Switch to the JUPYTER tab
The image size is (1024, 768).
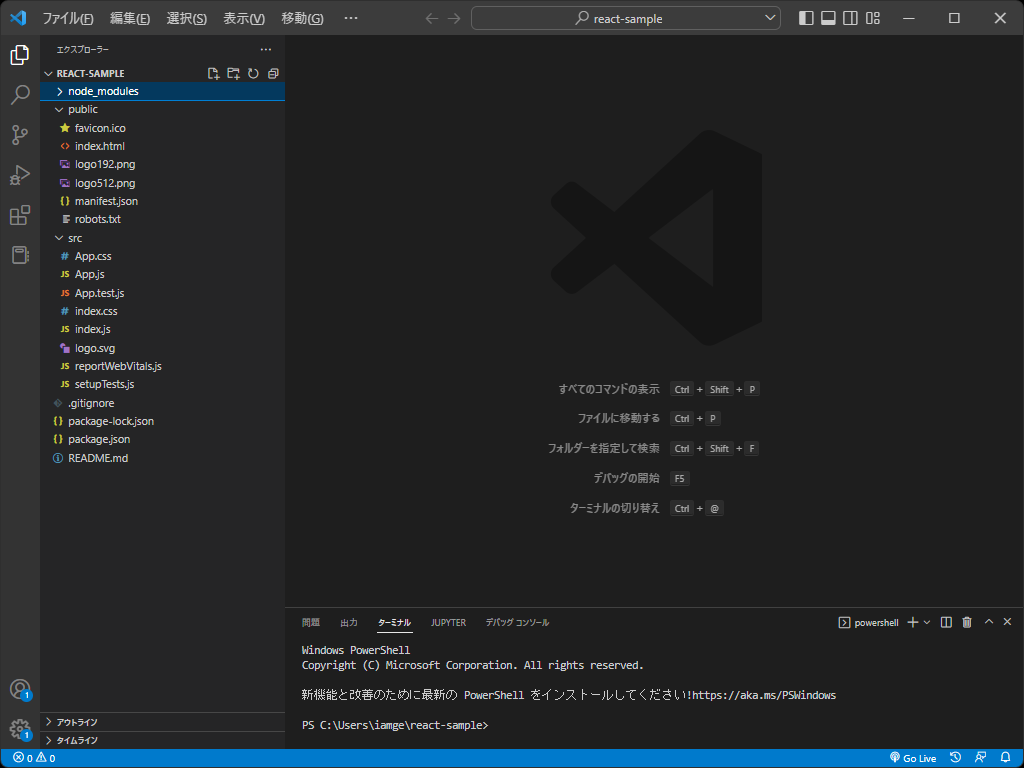pyautogui.click(x=449, y=622)
